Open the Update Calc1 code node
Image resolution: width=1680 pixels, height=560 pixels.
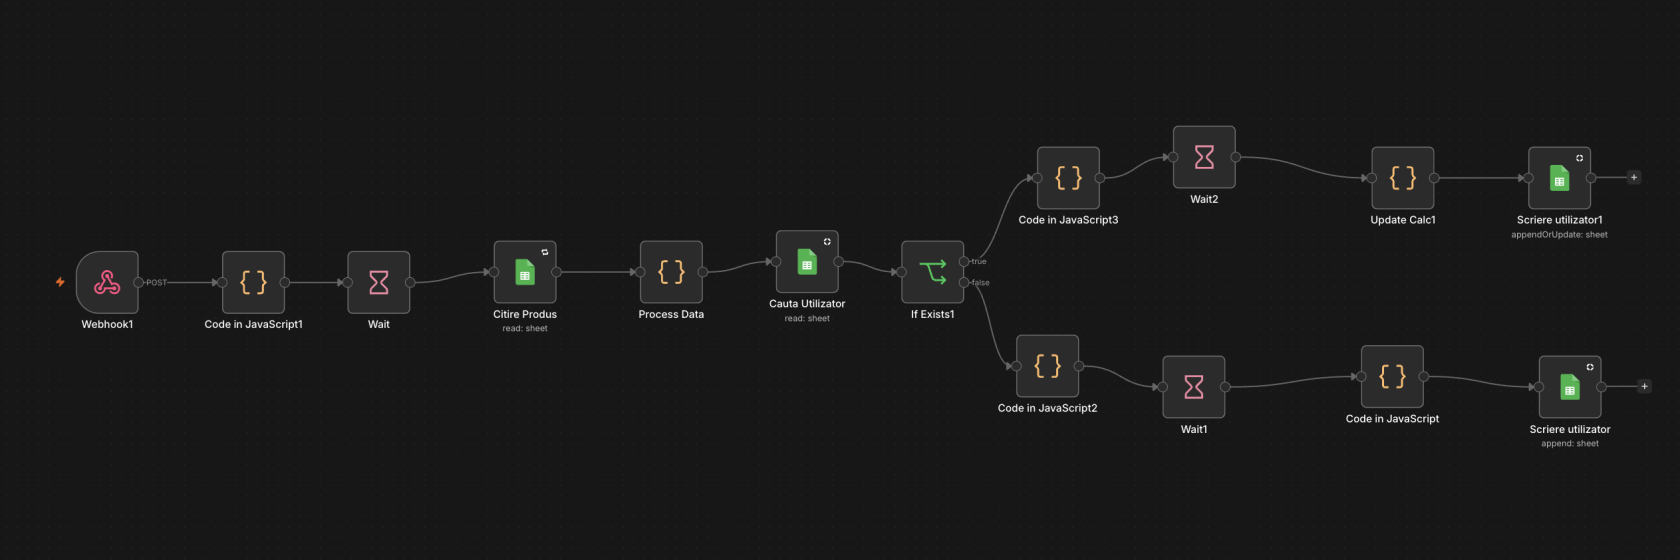(x=1403, y=178)
